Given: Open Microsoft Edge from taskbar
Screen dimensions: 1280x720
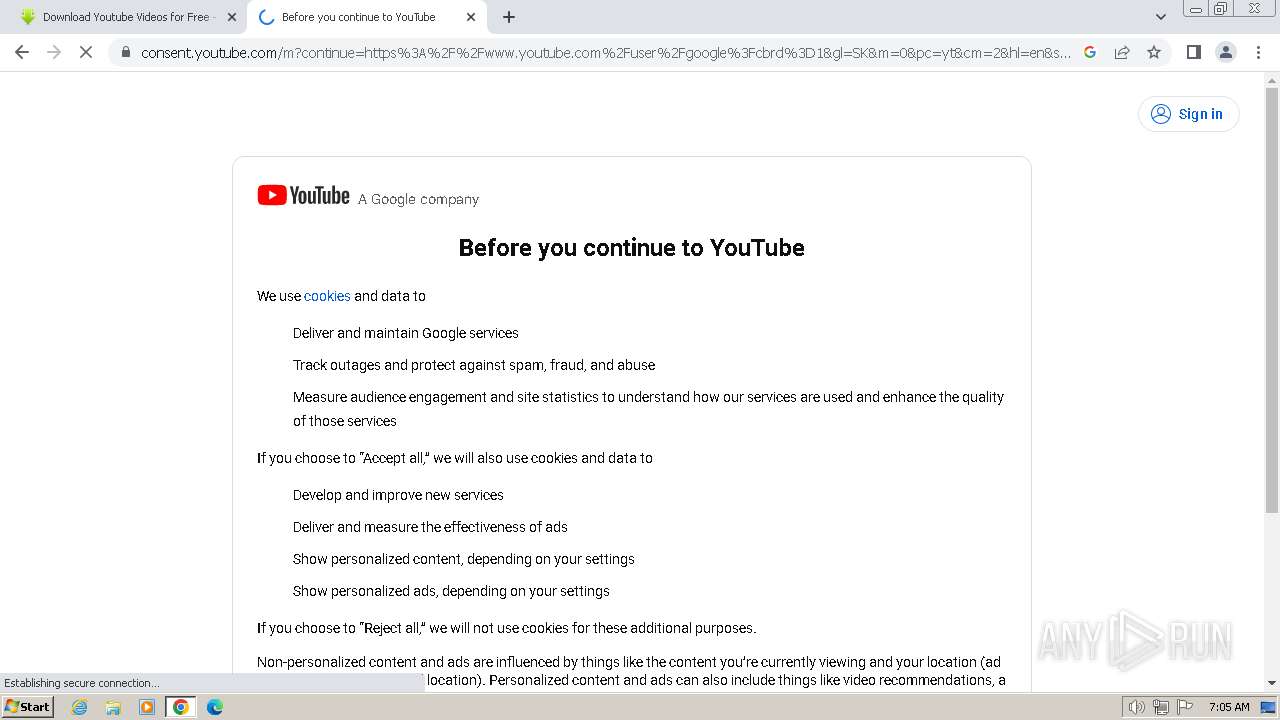Looking at the screenshot, I should coord(214,707).
